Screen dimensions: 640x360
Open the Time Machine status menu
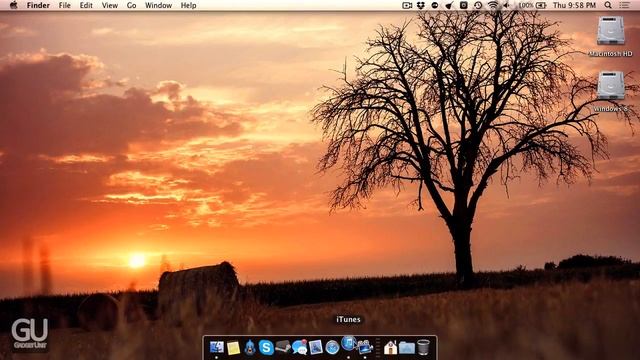(478, 5)
